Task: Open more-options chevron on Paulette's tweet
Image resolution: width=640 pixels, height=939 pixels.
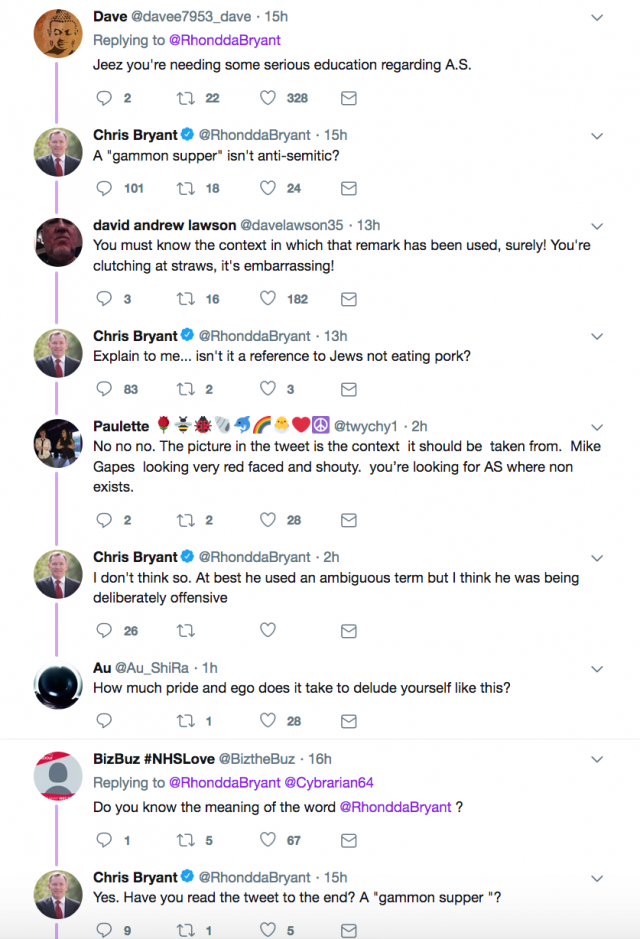Action: tap(597, 427)
